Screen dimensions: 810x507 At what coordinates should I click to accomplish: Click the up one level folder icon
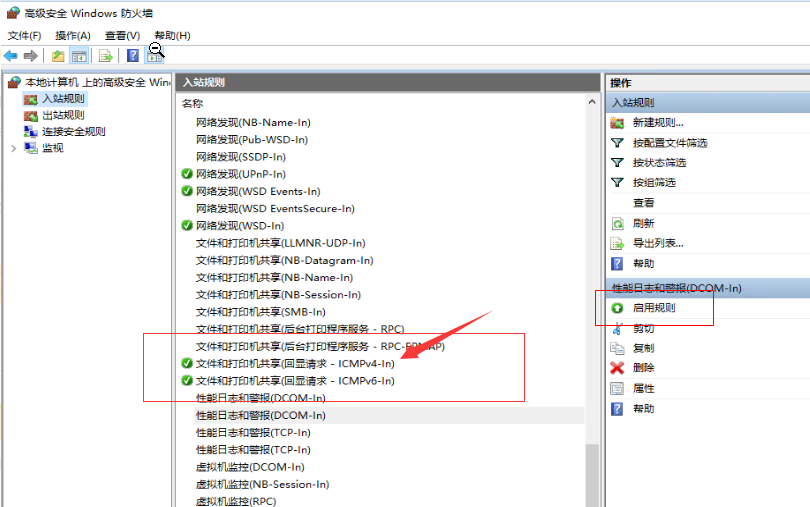click(x=58, y=56)
